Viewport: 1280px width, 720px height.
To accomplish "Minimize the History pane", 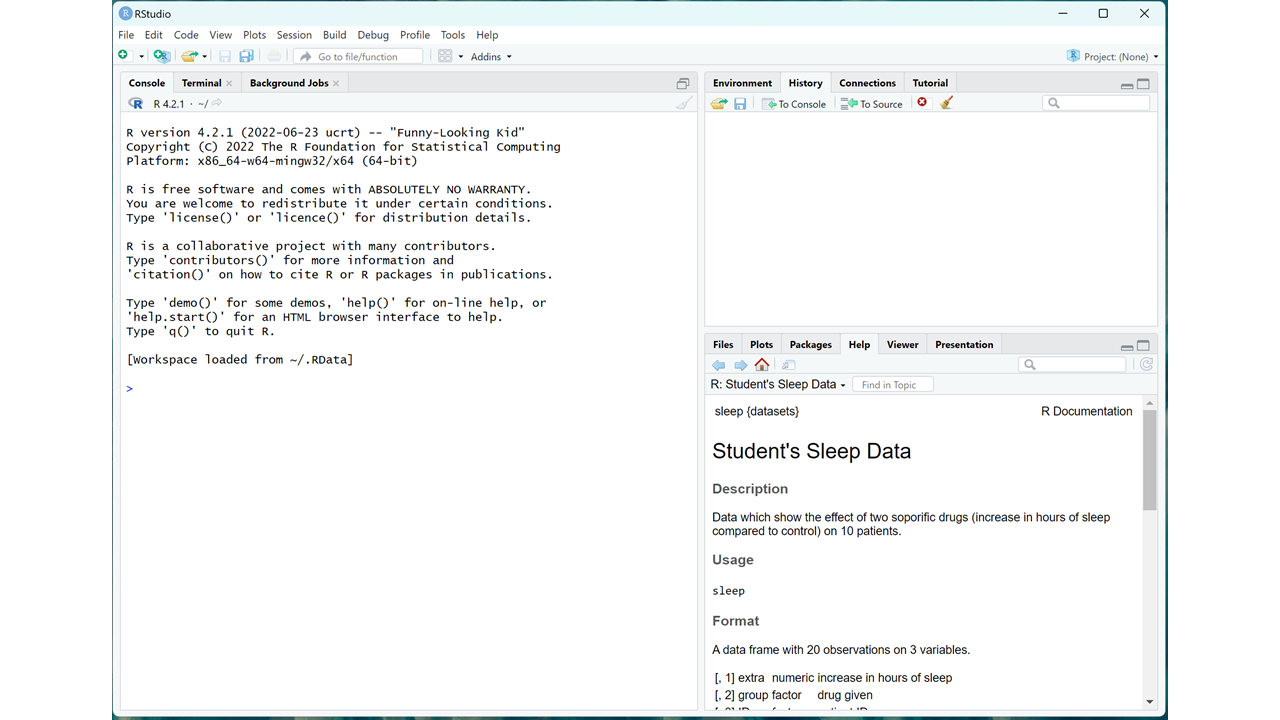I will (1127, 85).
